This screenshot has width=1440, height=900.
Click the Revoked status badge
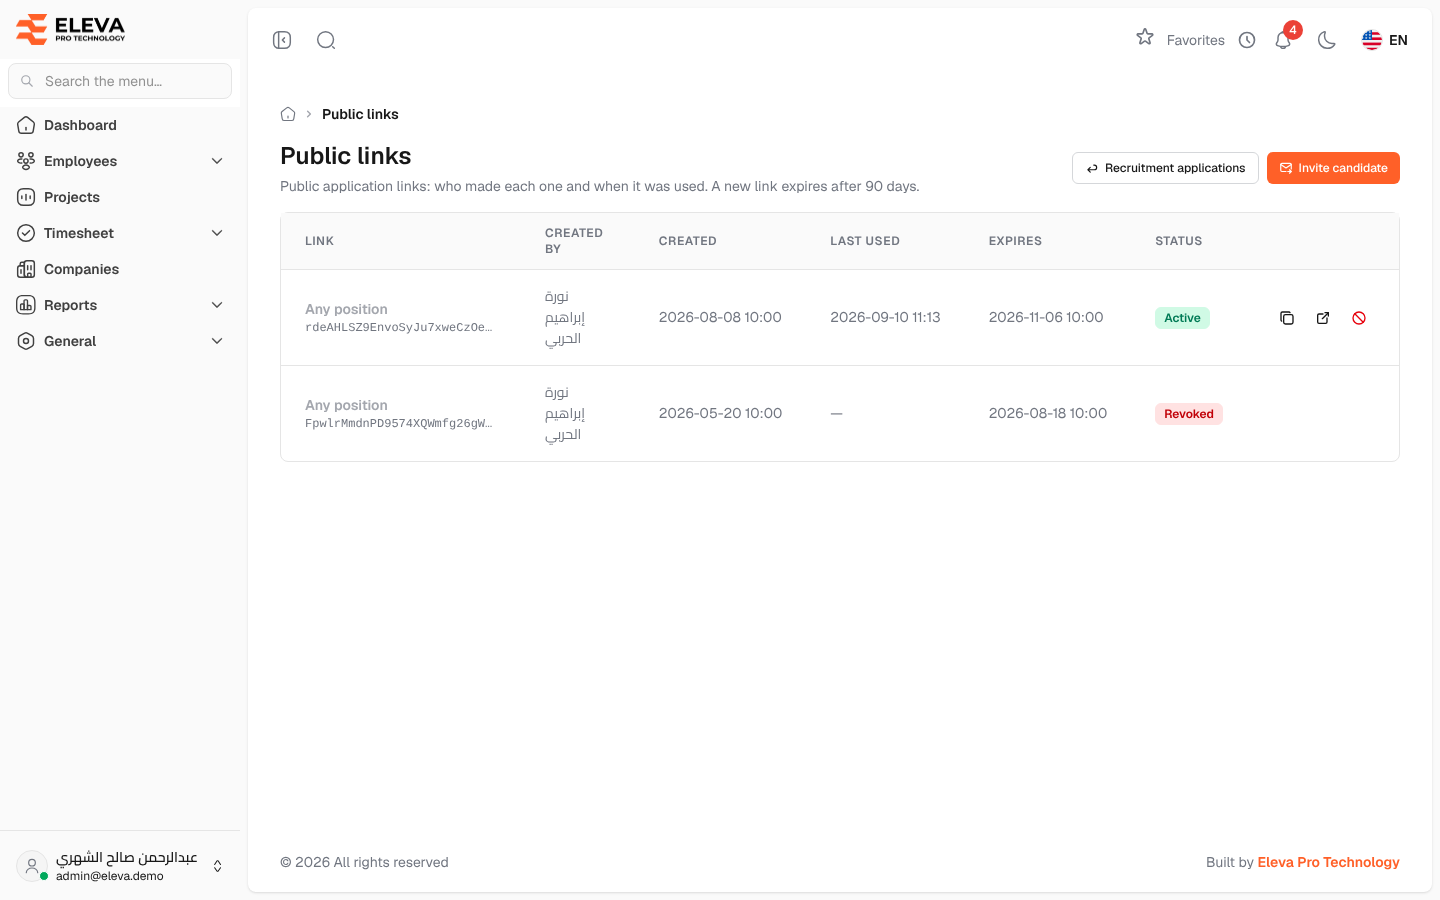tap(1189, 414)
